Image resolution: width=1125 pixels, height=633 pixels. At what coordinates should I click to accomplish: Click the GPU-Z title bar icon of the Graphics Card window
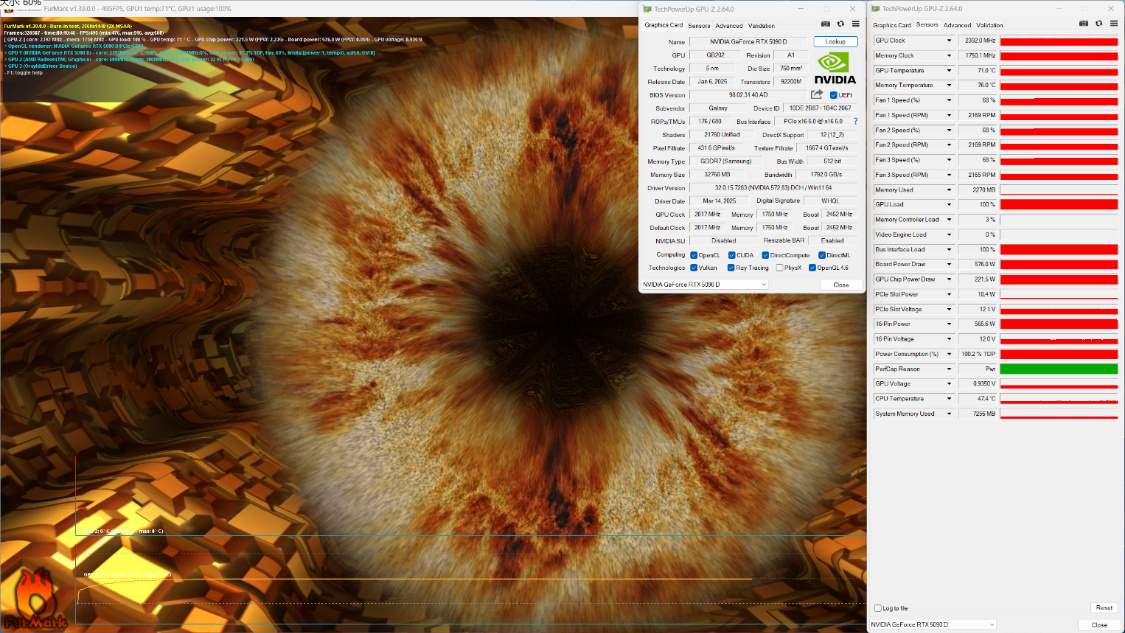[647, 9]
